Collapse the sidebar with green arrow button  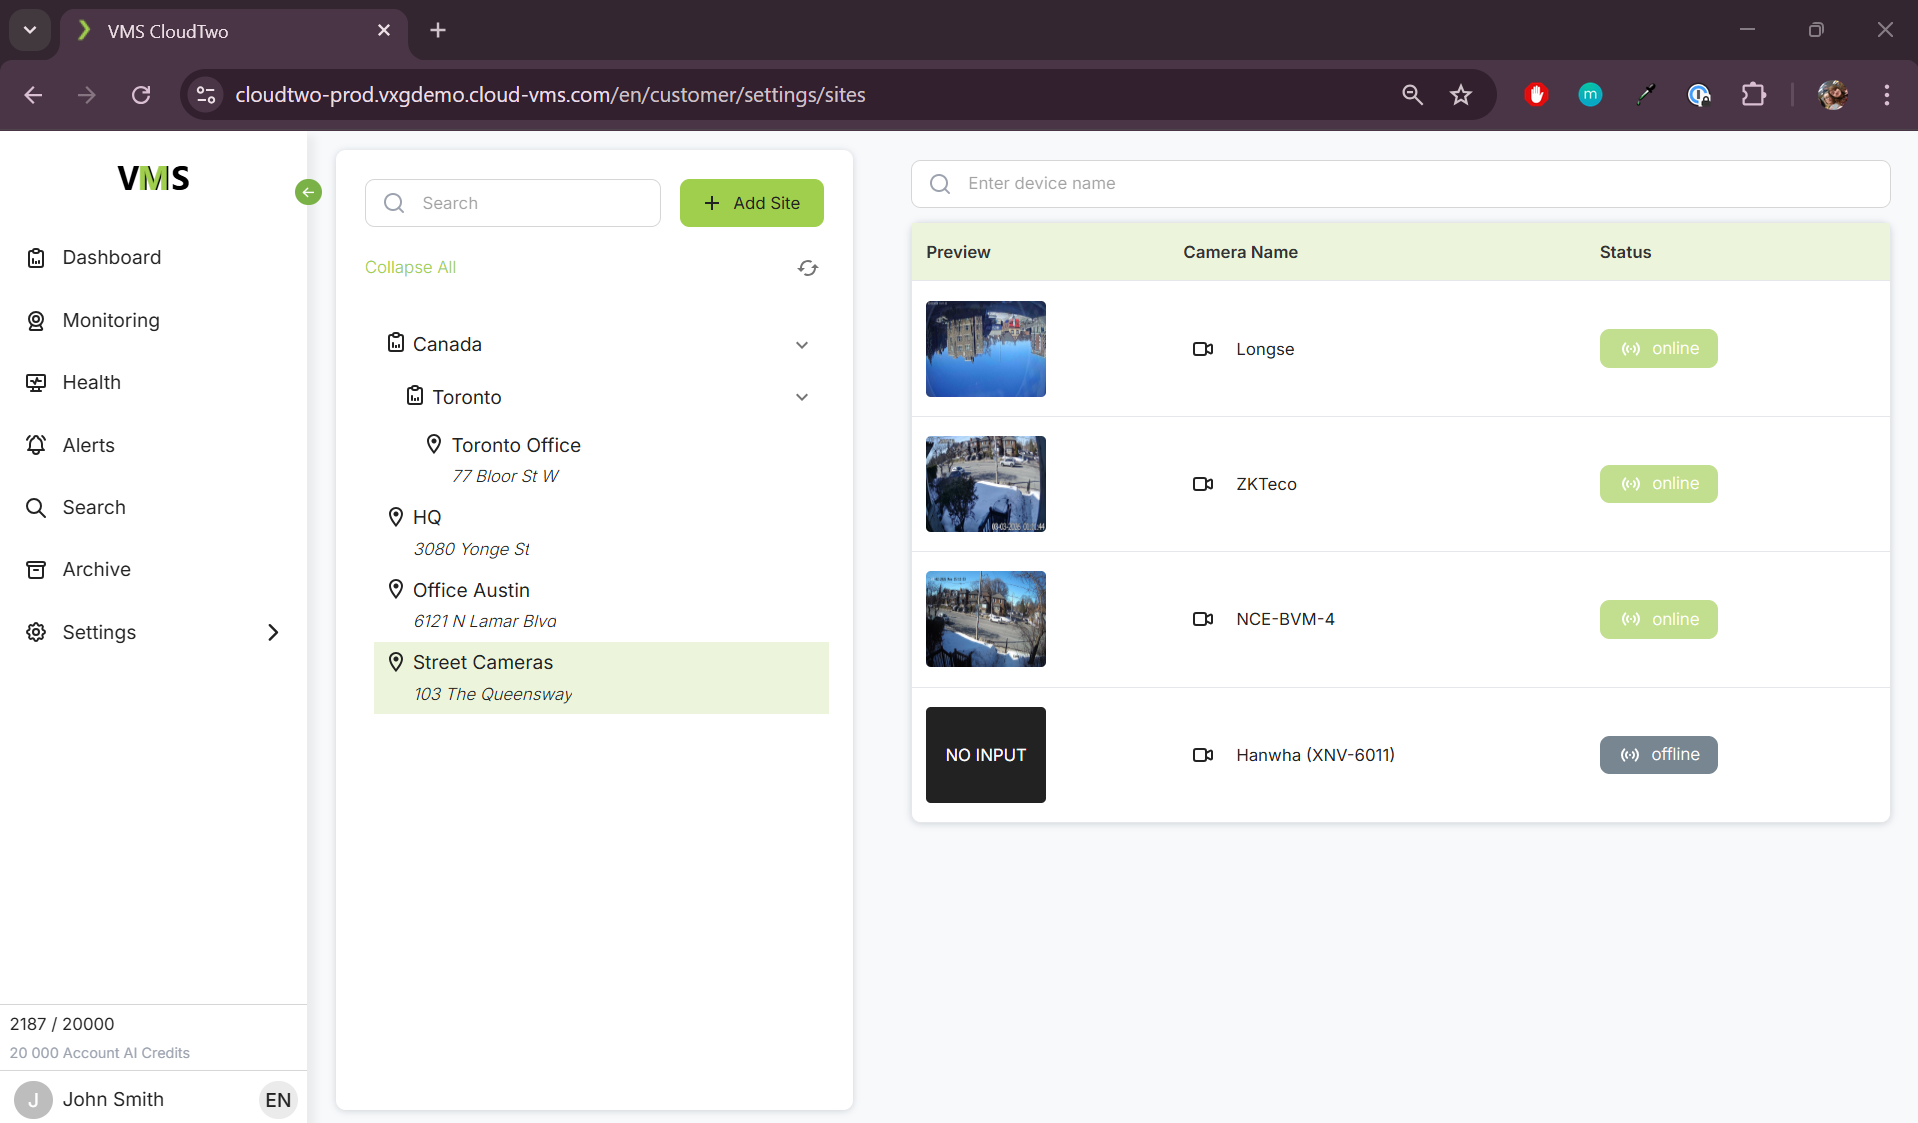pyautogui.click(x=308, y=192)
